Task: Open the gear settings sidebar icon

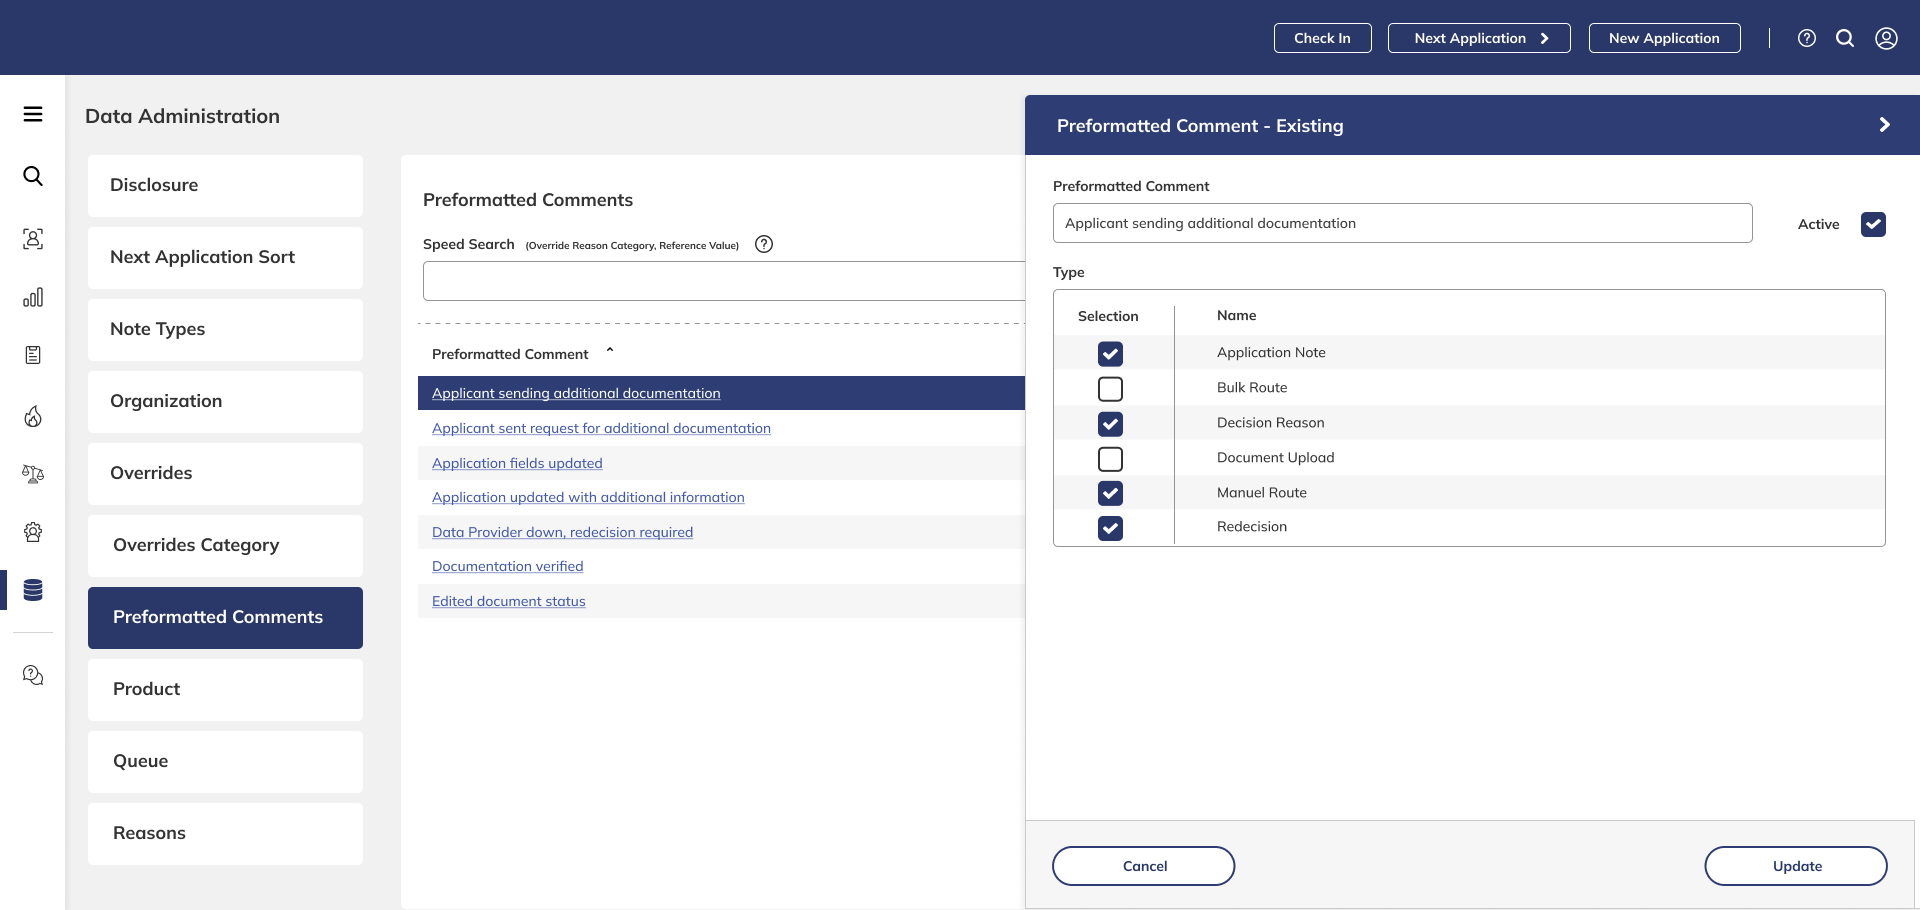Action: click(x=33, y=532)
